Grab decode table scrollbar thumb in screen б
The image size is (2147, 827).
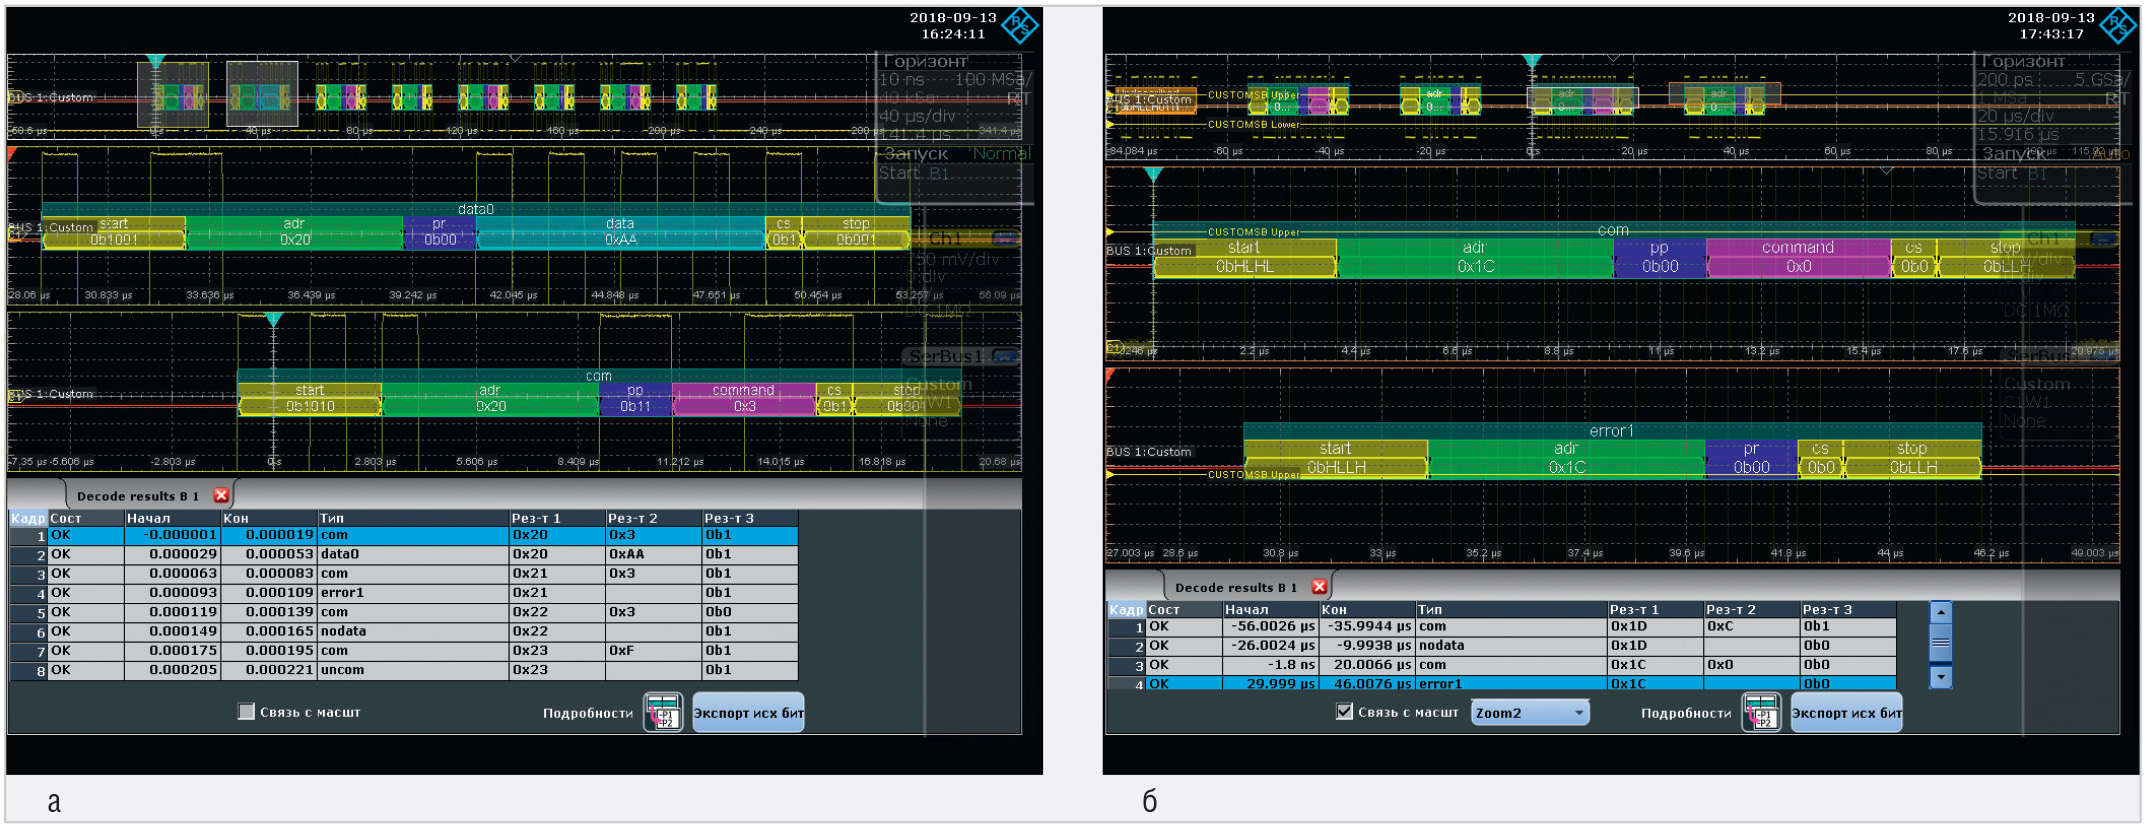(x=1940, y=644)
